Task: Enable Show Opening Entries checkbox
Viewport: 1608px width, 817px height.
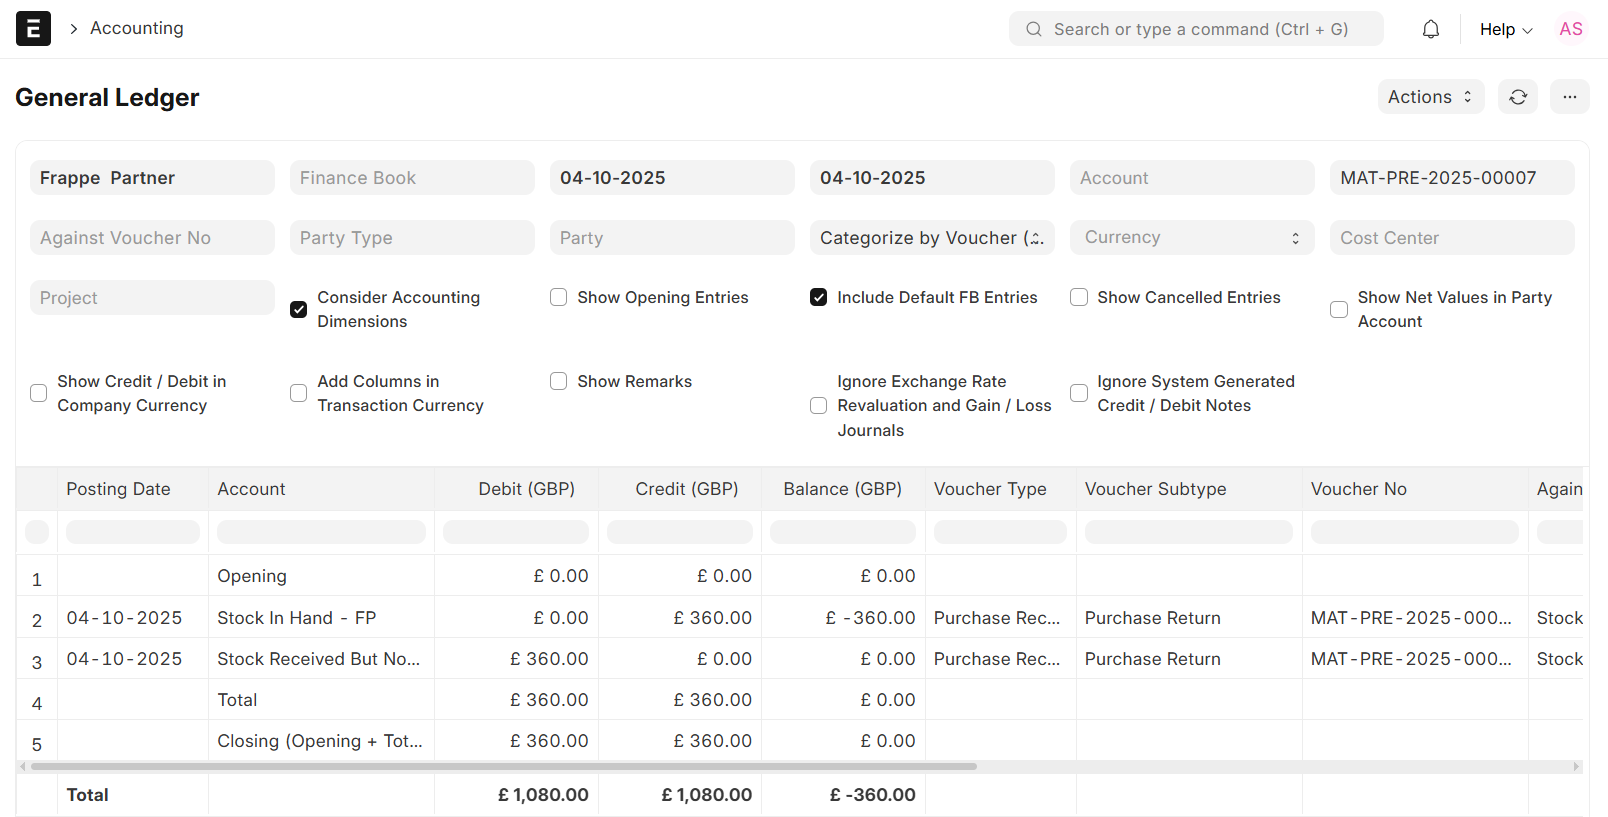Action: point(559,297)
